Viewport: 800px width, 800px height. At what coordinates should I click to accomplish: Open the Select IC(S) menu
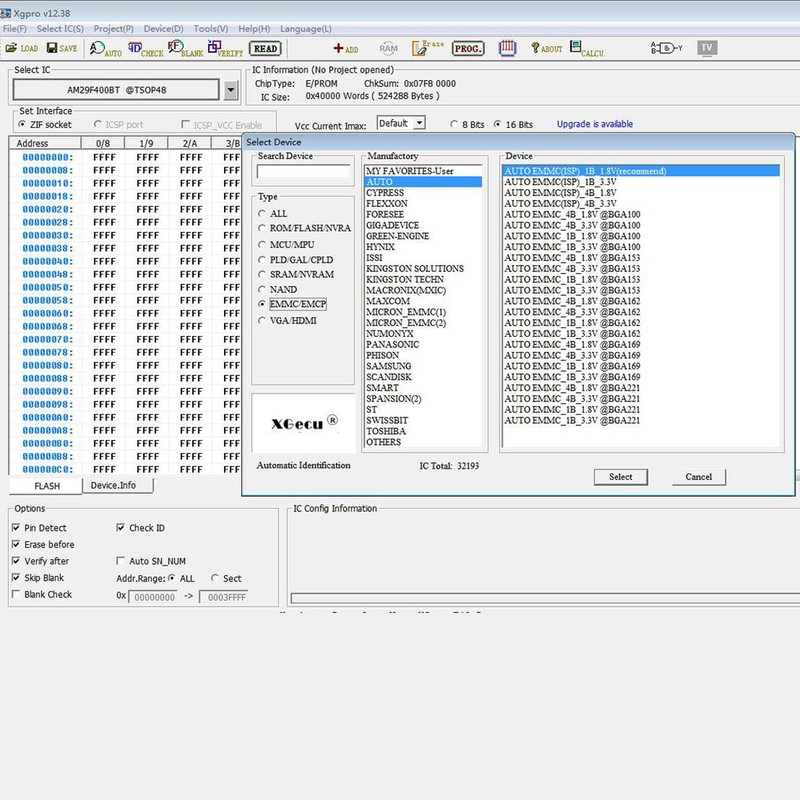[x=60, y=29]
